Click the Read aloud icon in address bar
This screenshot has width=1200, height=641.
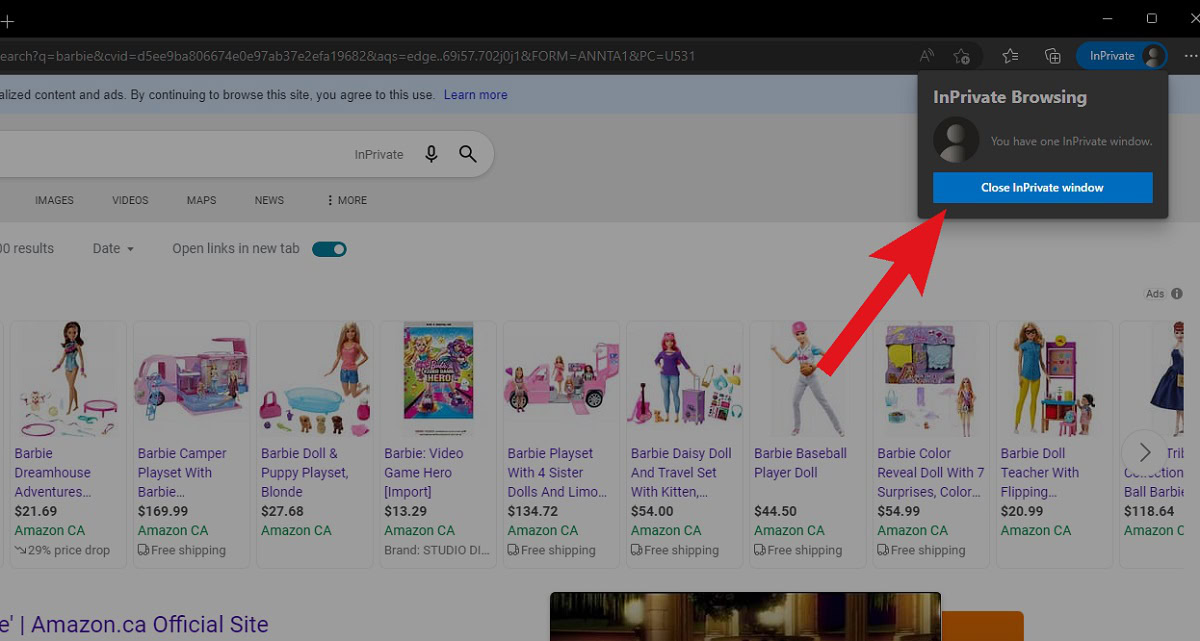(x=927, y=56)
